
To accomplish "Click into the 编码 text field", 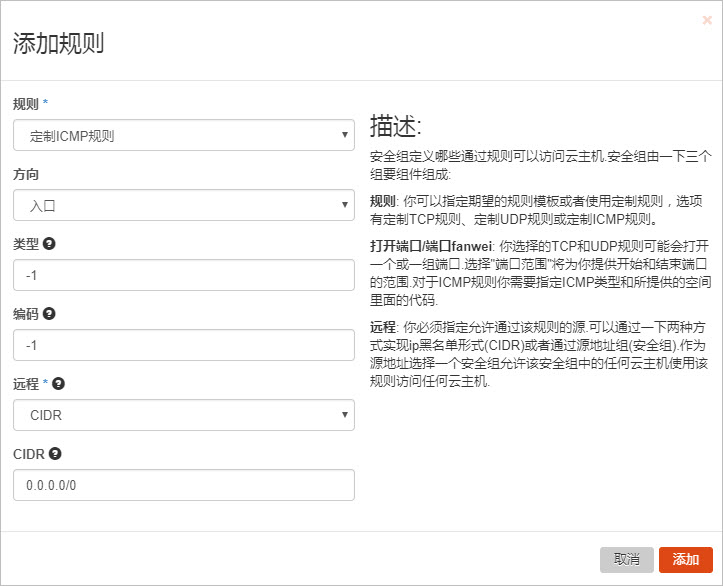I will (x=184, y=345).
